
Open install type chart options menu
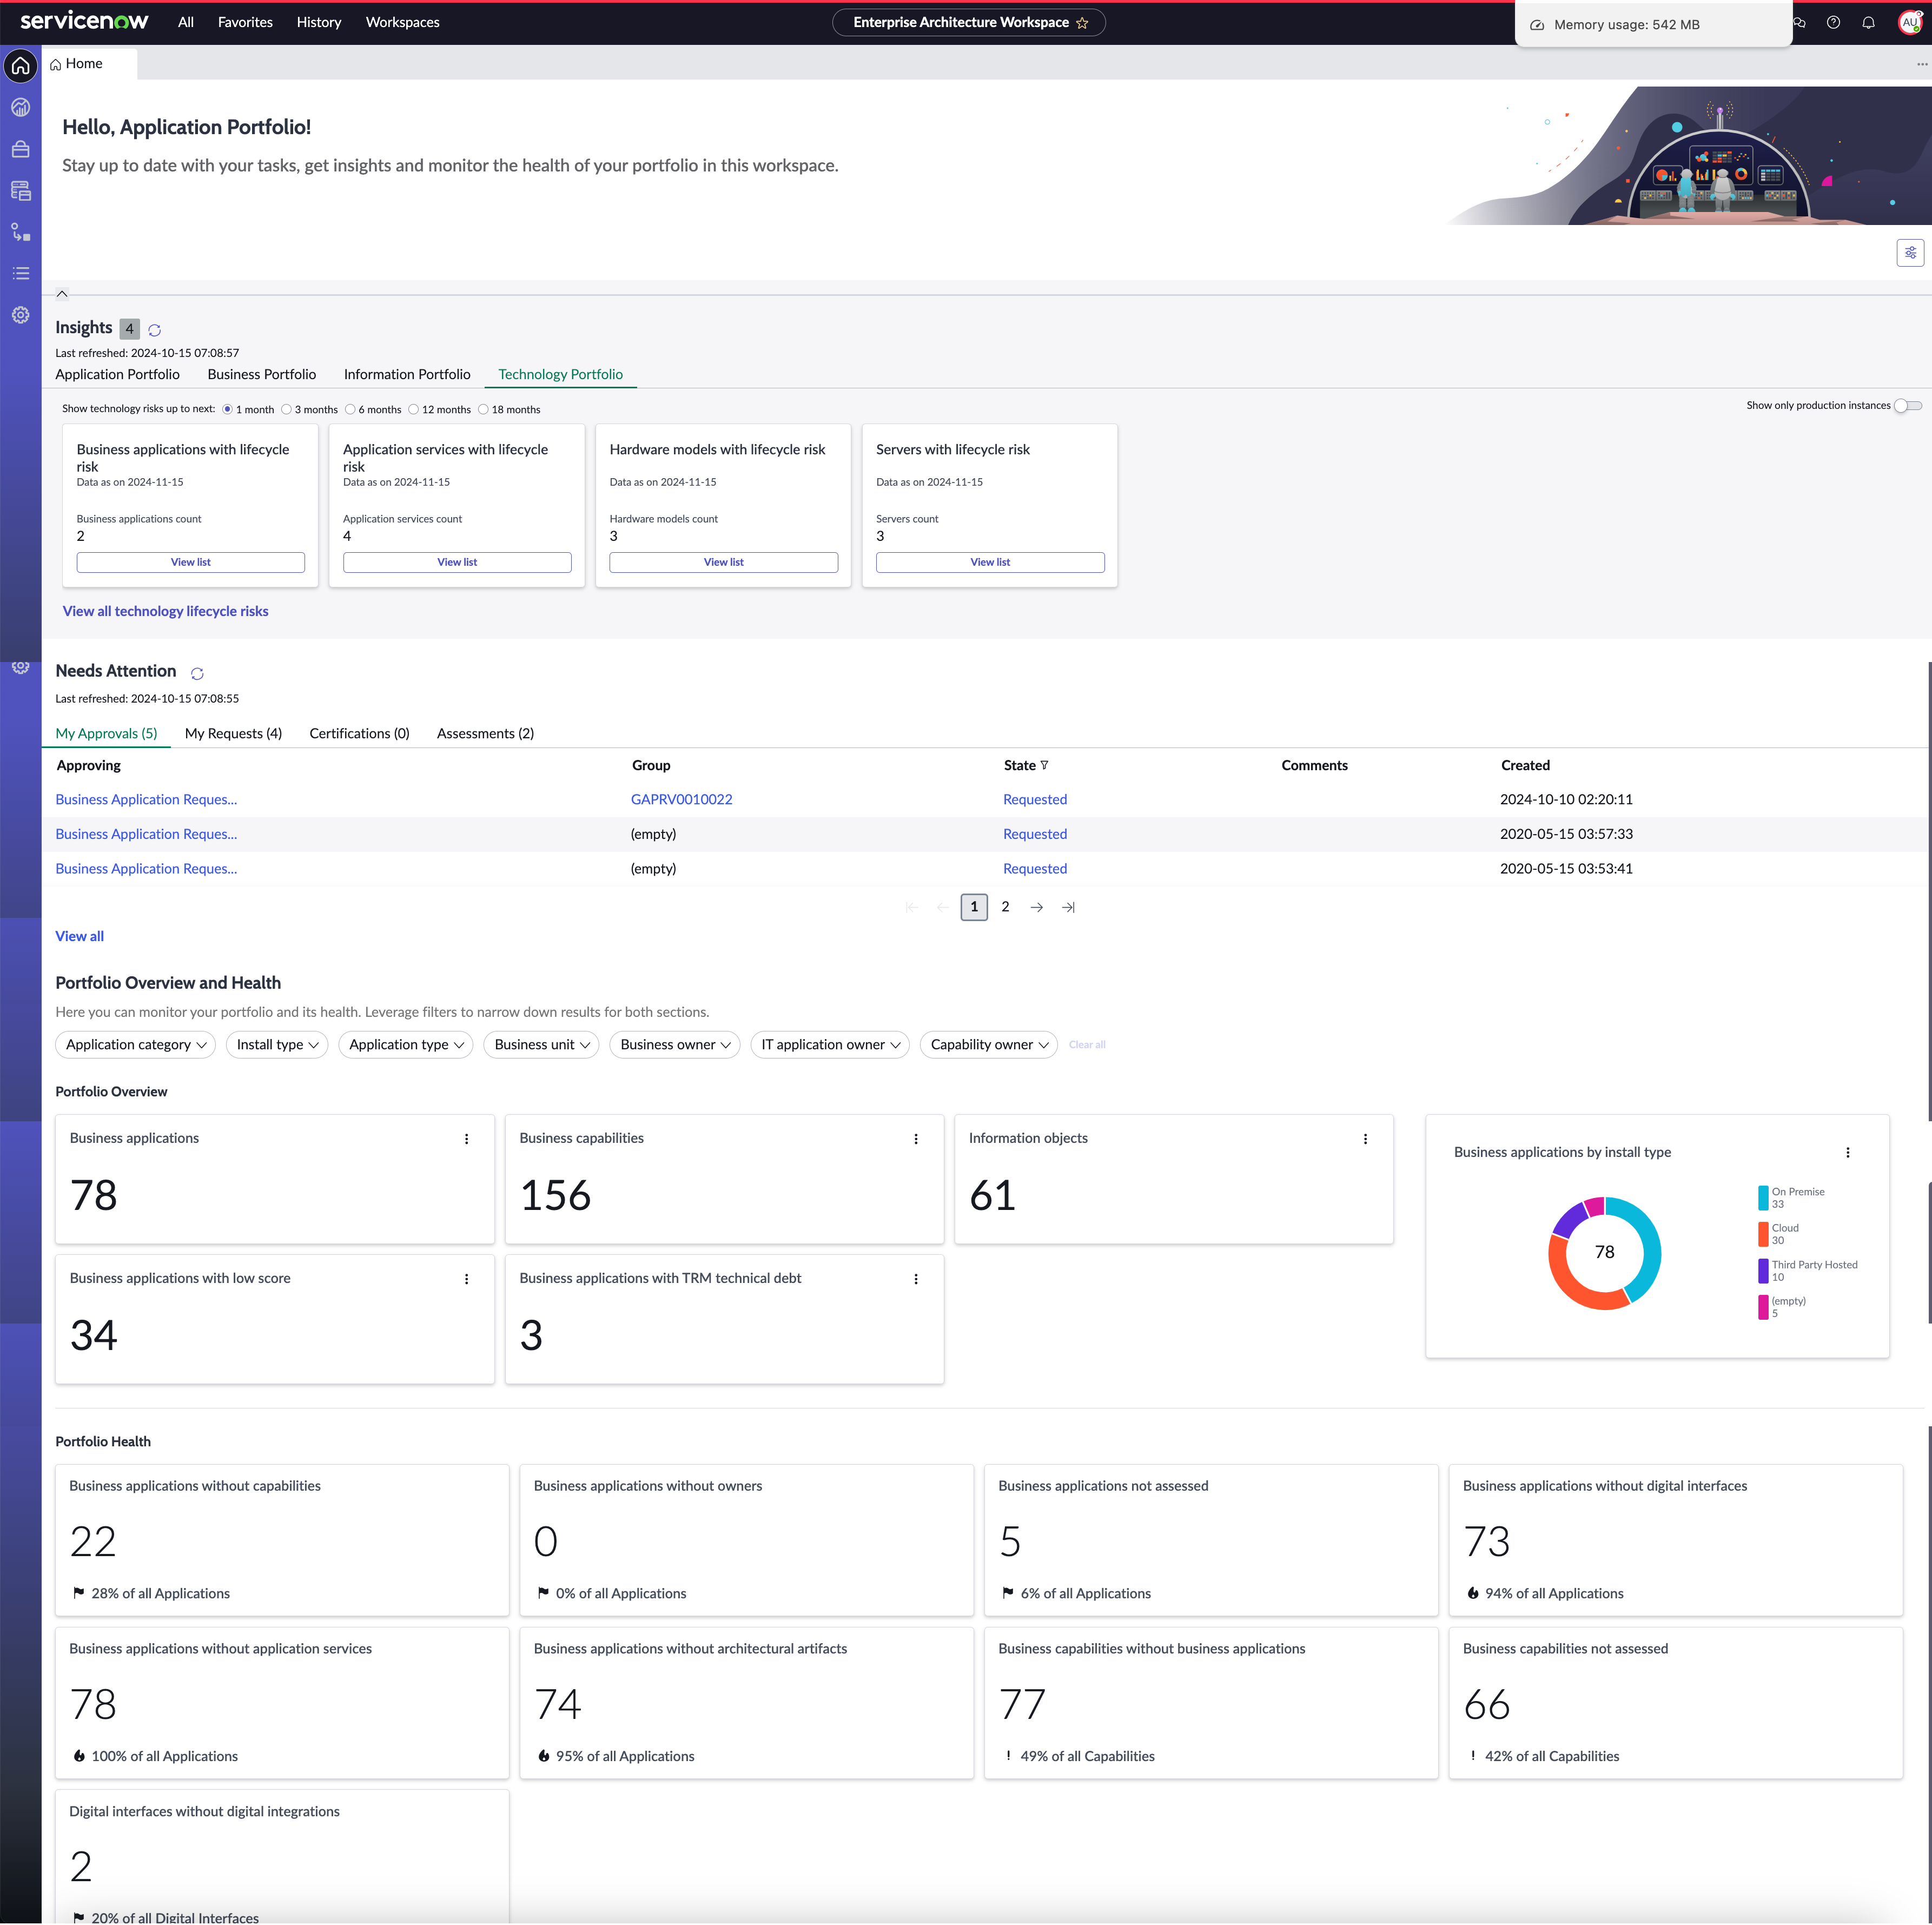(x=1847, y=1153)
